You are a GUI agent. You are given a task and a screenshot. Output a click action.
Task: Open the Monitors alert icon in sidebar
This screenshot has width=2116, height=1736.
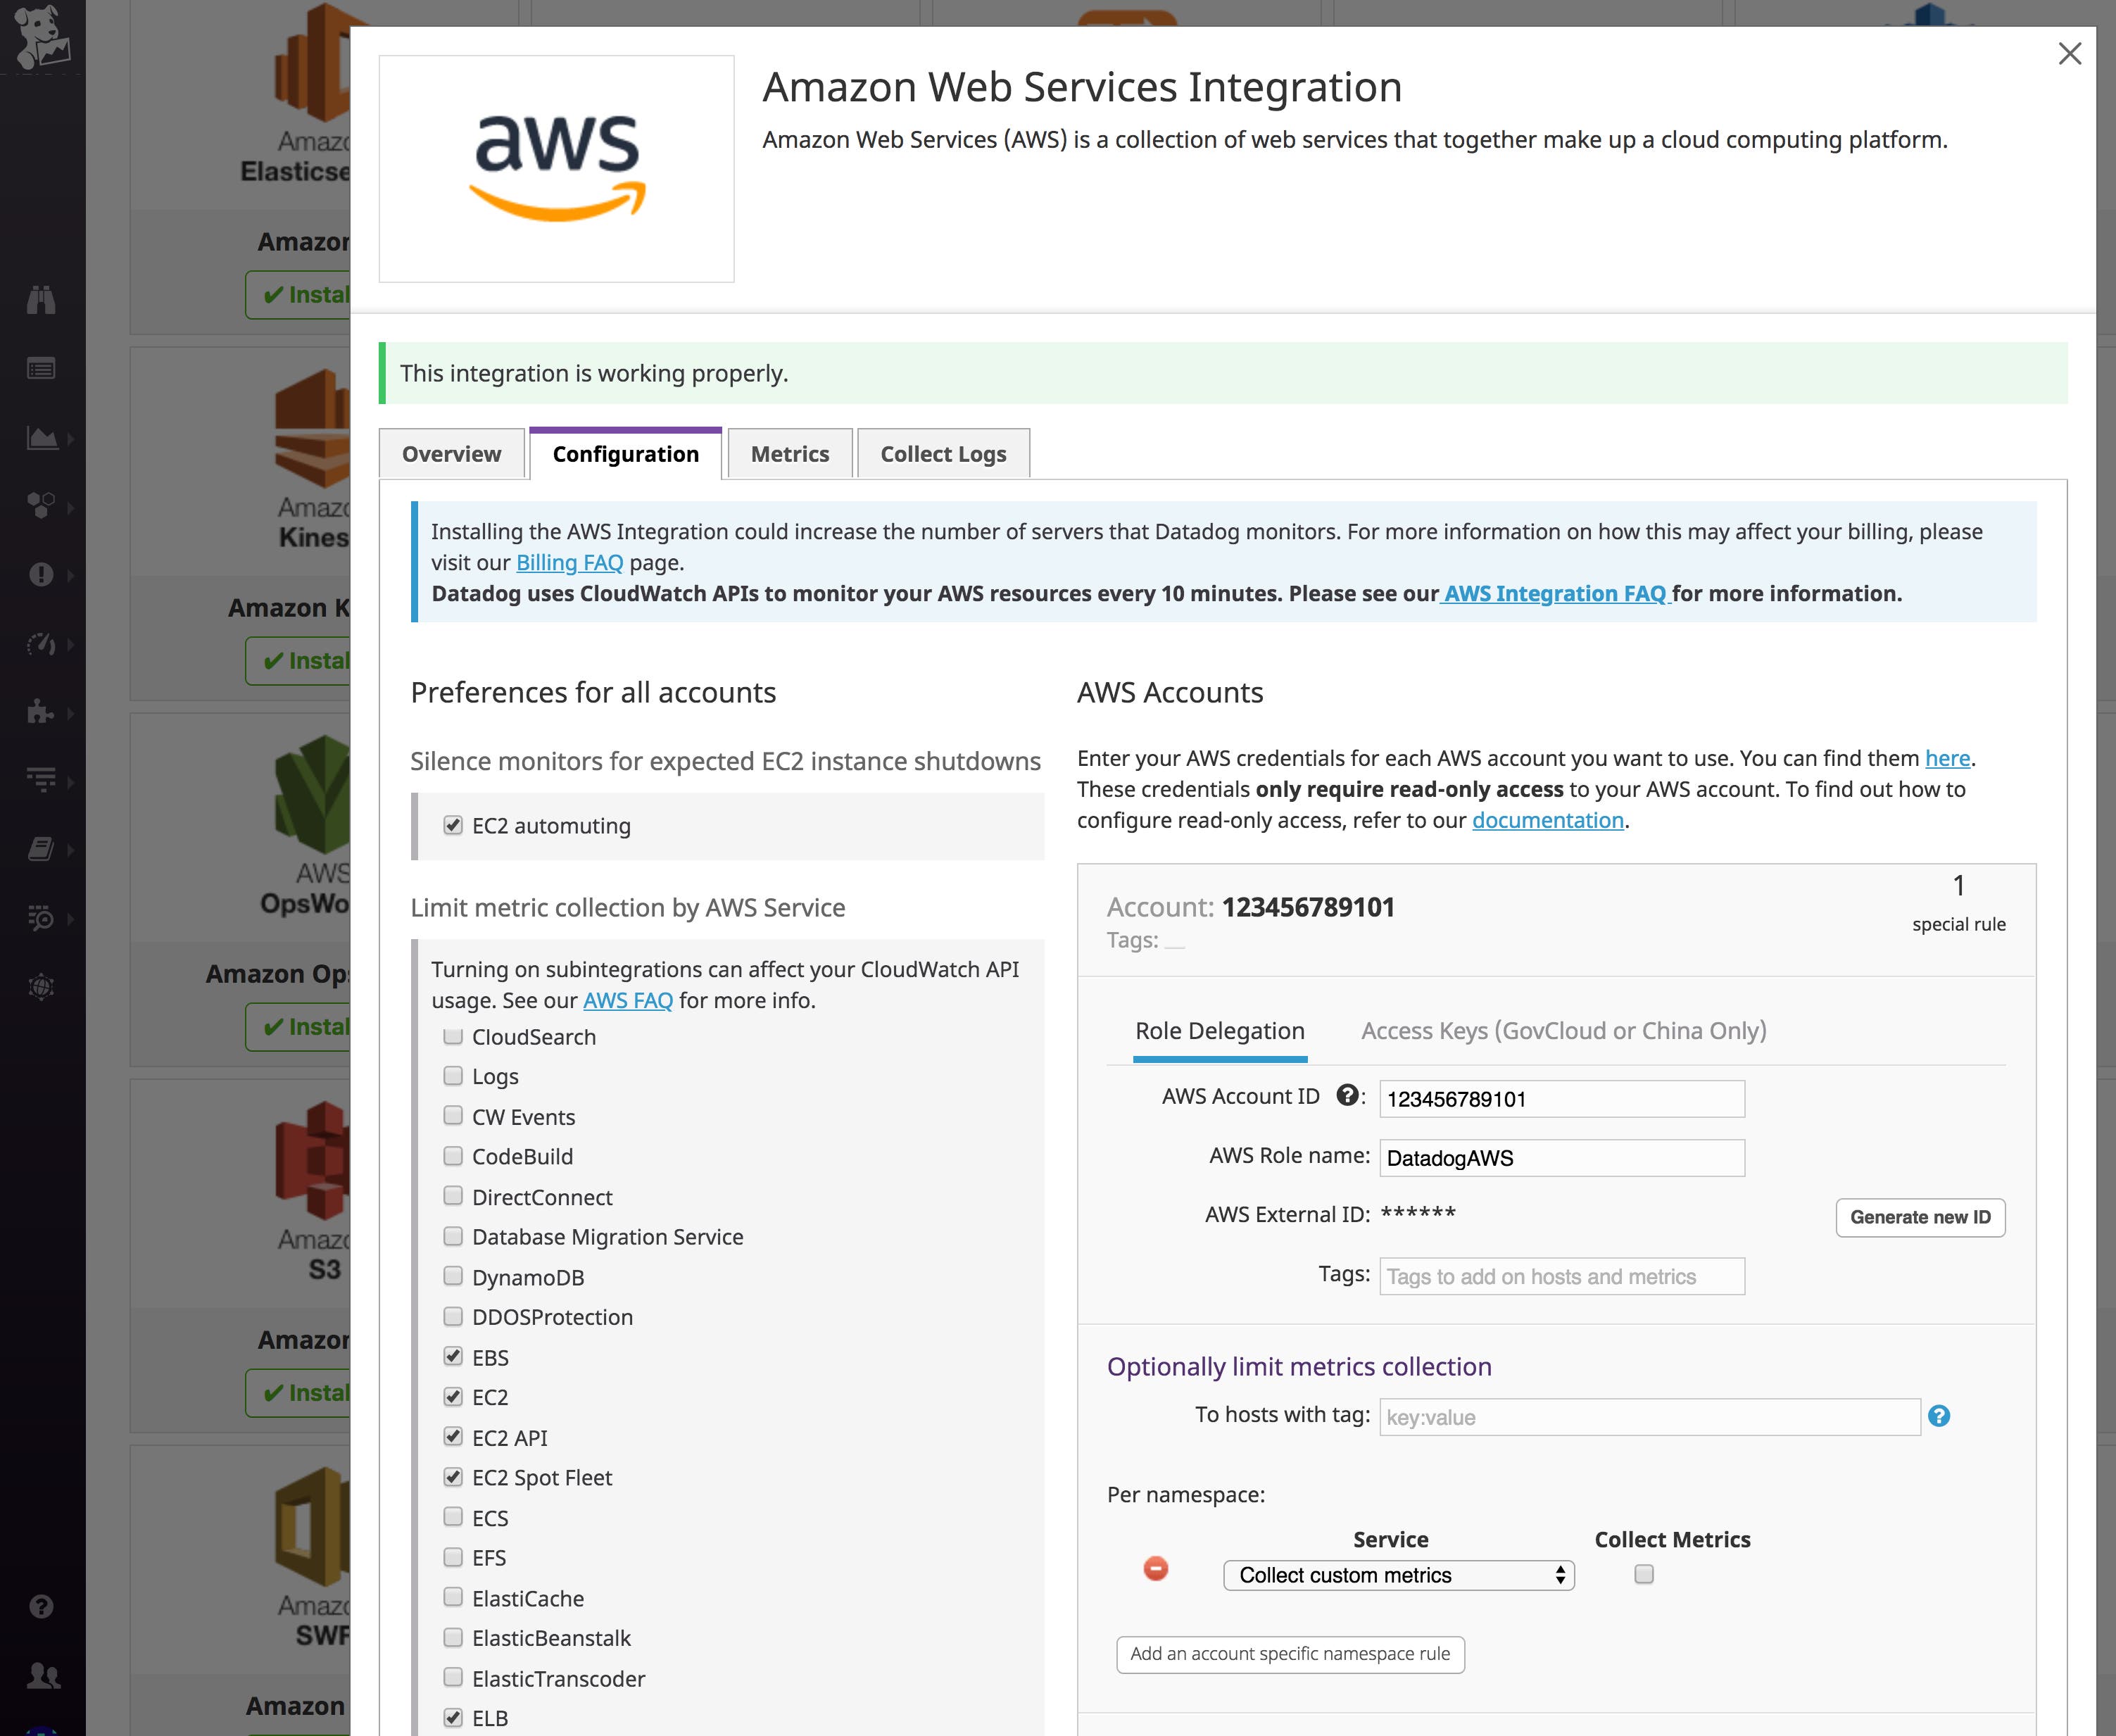coord(43,575)
